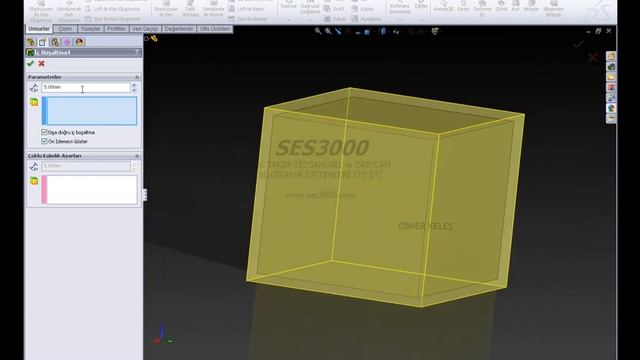The height and width of the screenshot is (360, 640).
Task: Select the Delik Sihirbazı tool
Action: [190, 9]
